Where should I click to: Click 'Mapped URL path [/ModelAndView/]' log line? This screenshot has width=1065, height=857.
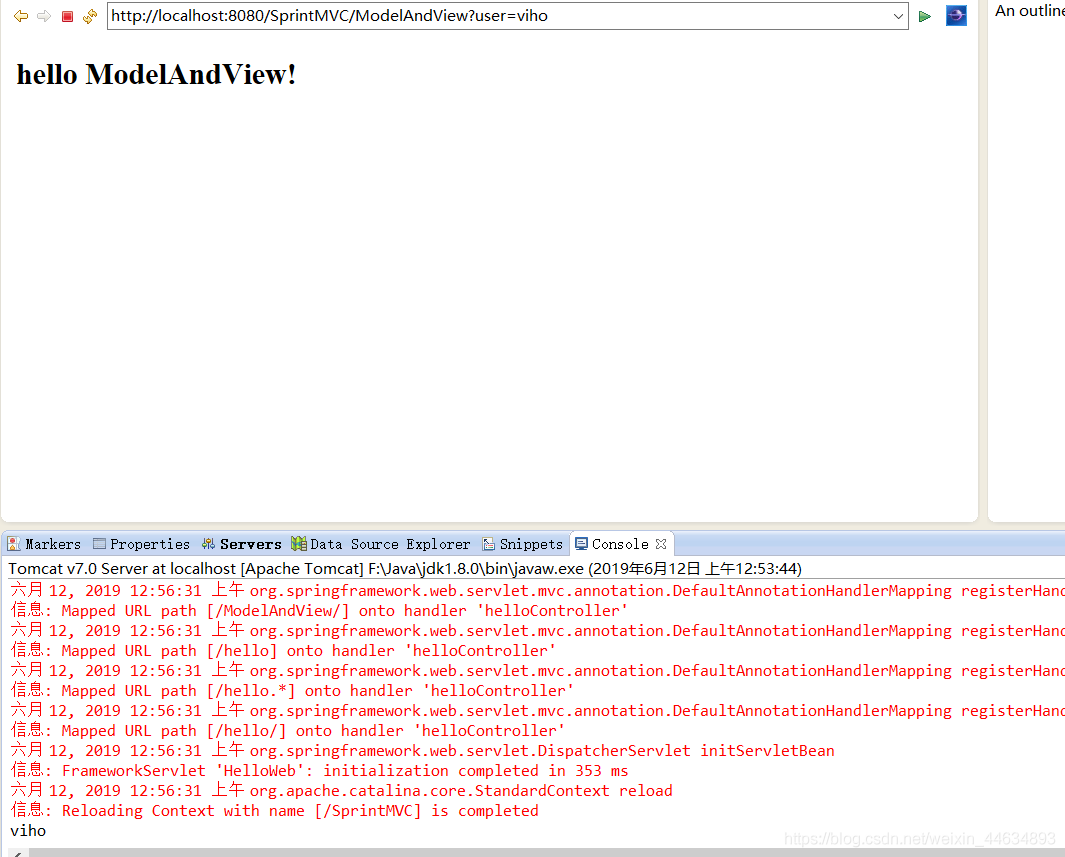pyautogui.click(x=319, y=610)
